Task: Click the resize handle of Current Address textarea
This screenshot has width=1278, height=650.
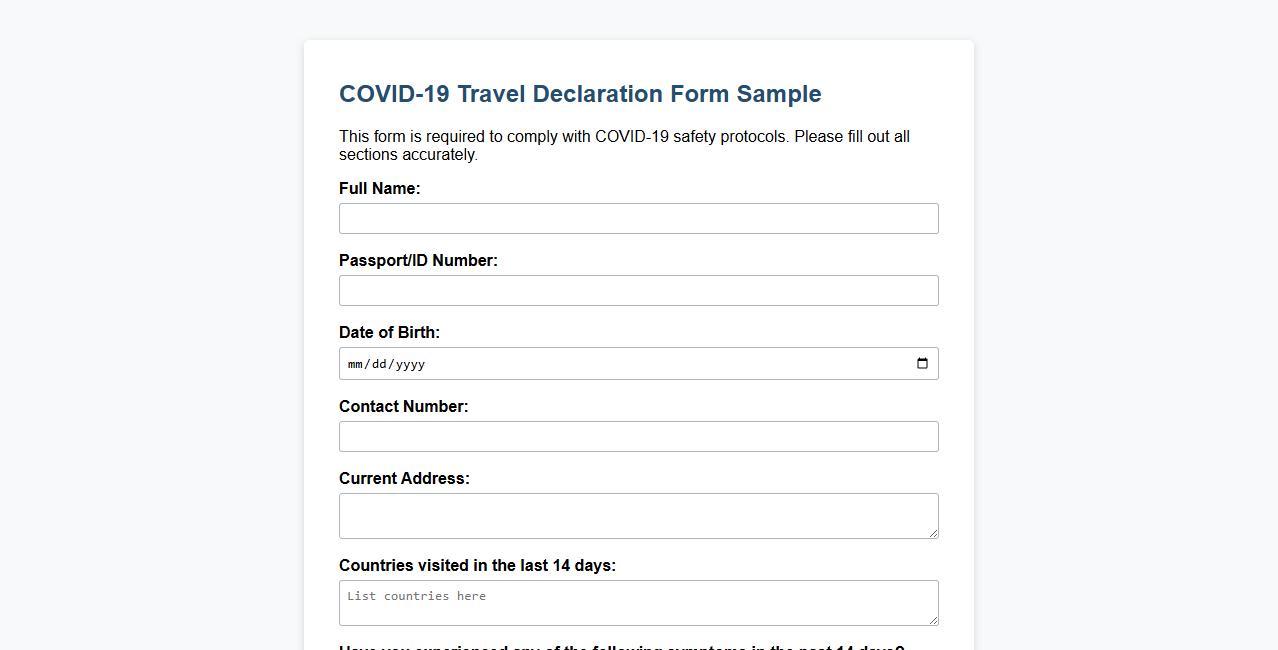Action: point(932,535)
